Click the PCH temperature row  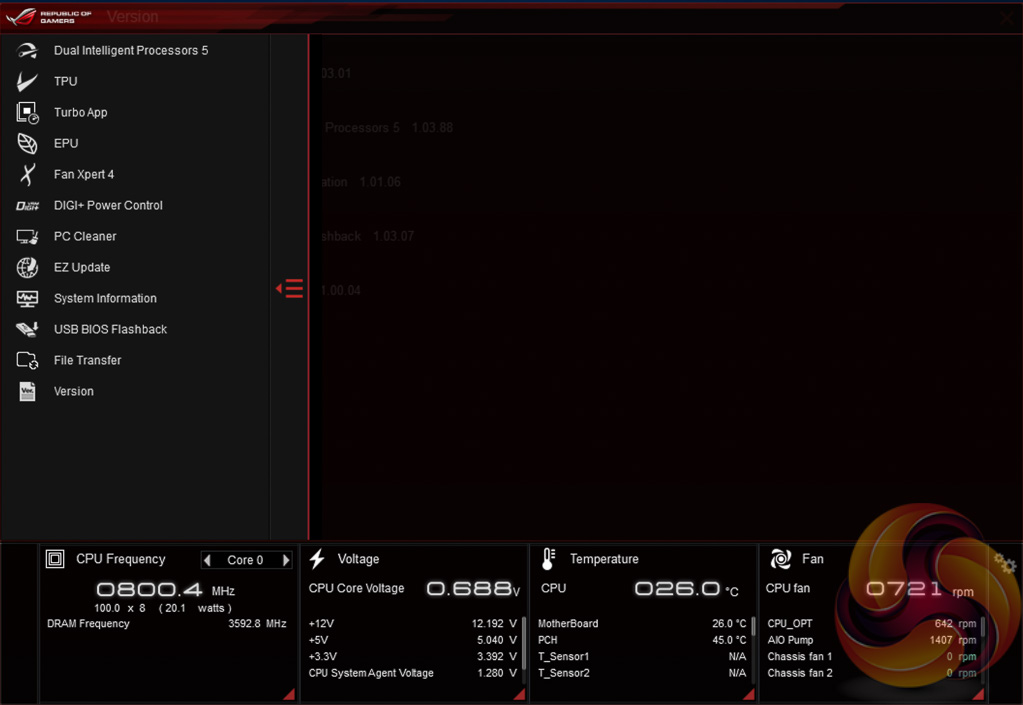642,640
